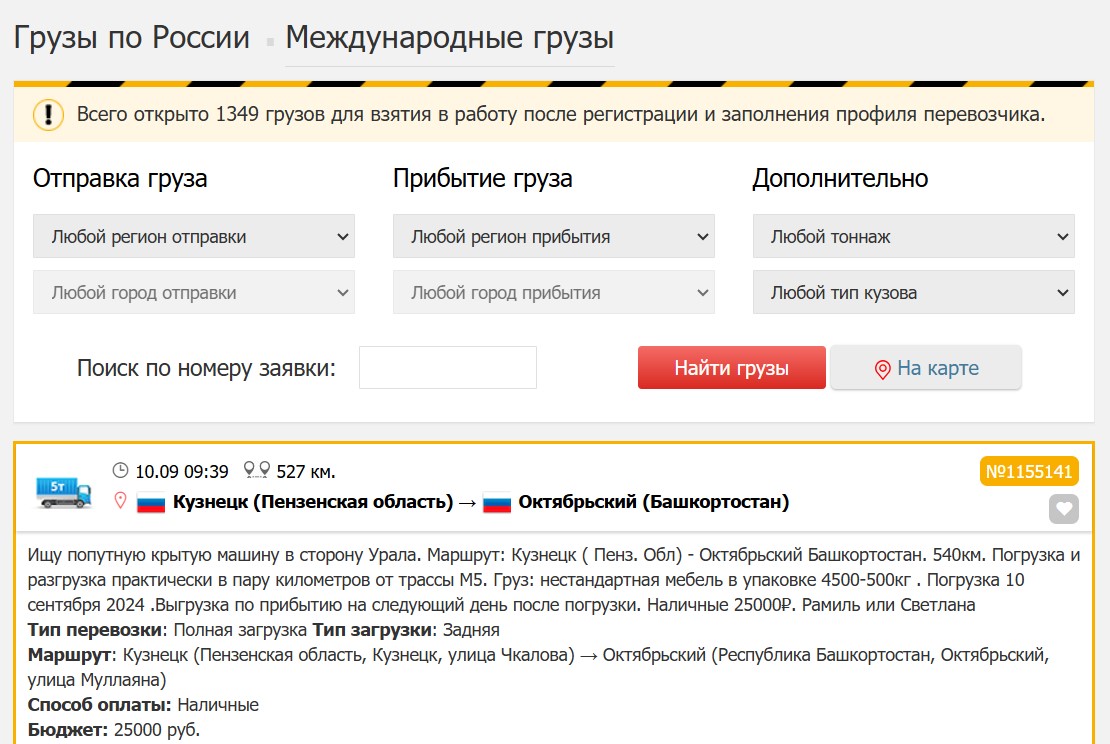The image size is (1110, 744).
Task: Click the distance pins icon near 527 км
Action: (x=257, y=470)
